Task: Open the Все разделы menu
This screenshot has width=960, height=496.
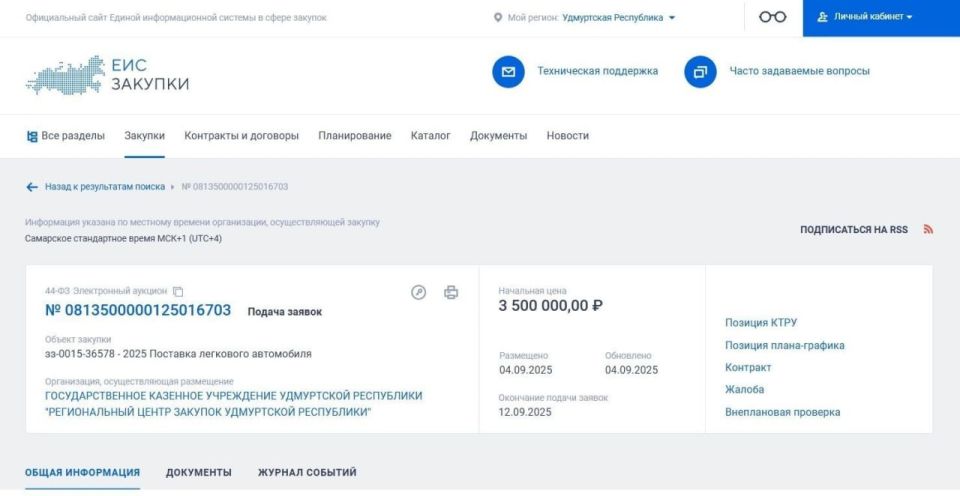Action: (65, 136)
